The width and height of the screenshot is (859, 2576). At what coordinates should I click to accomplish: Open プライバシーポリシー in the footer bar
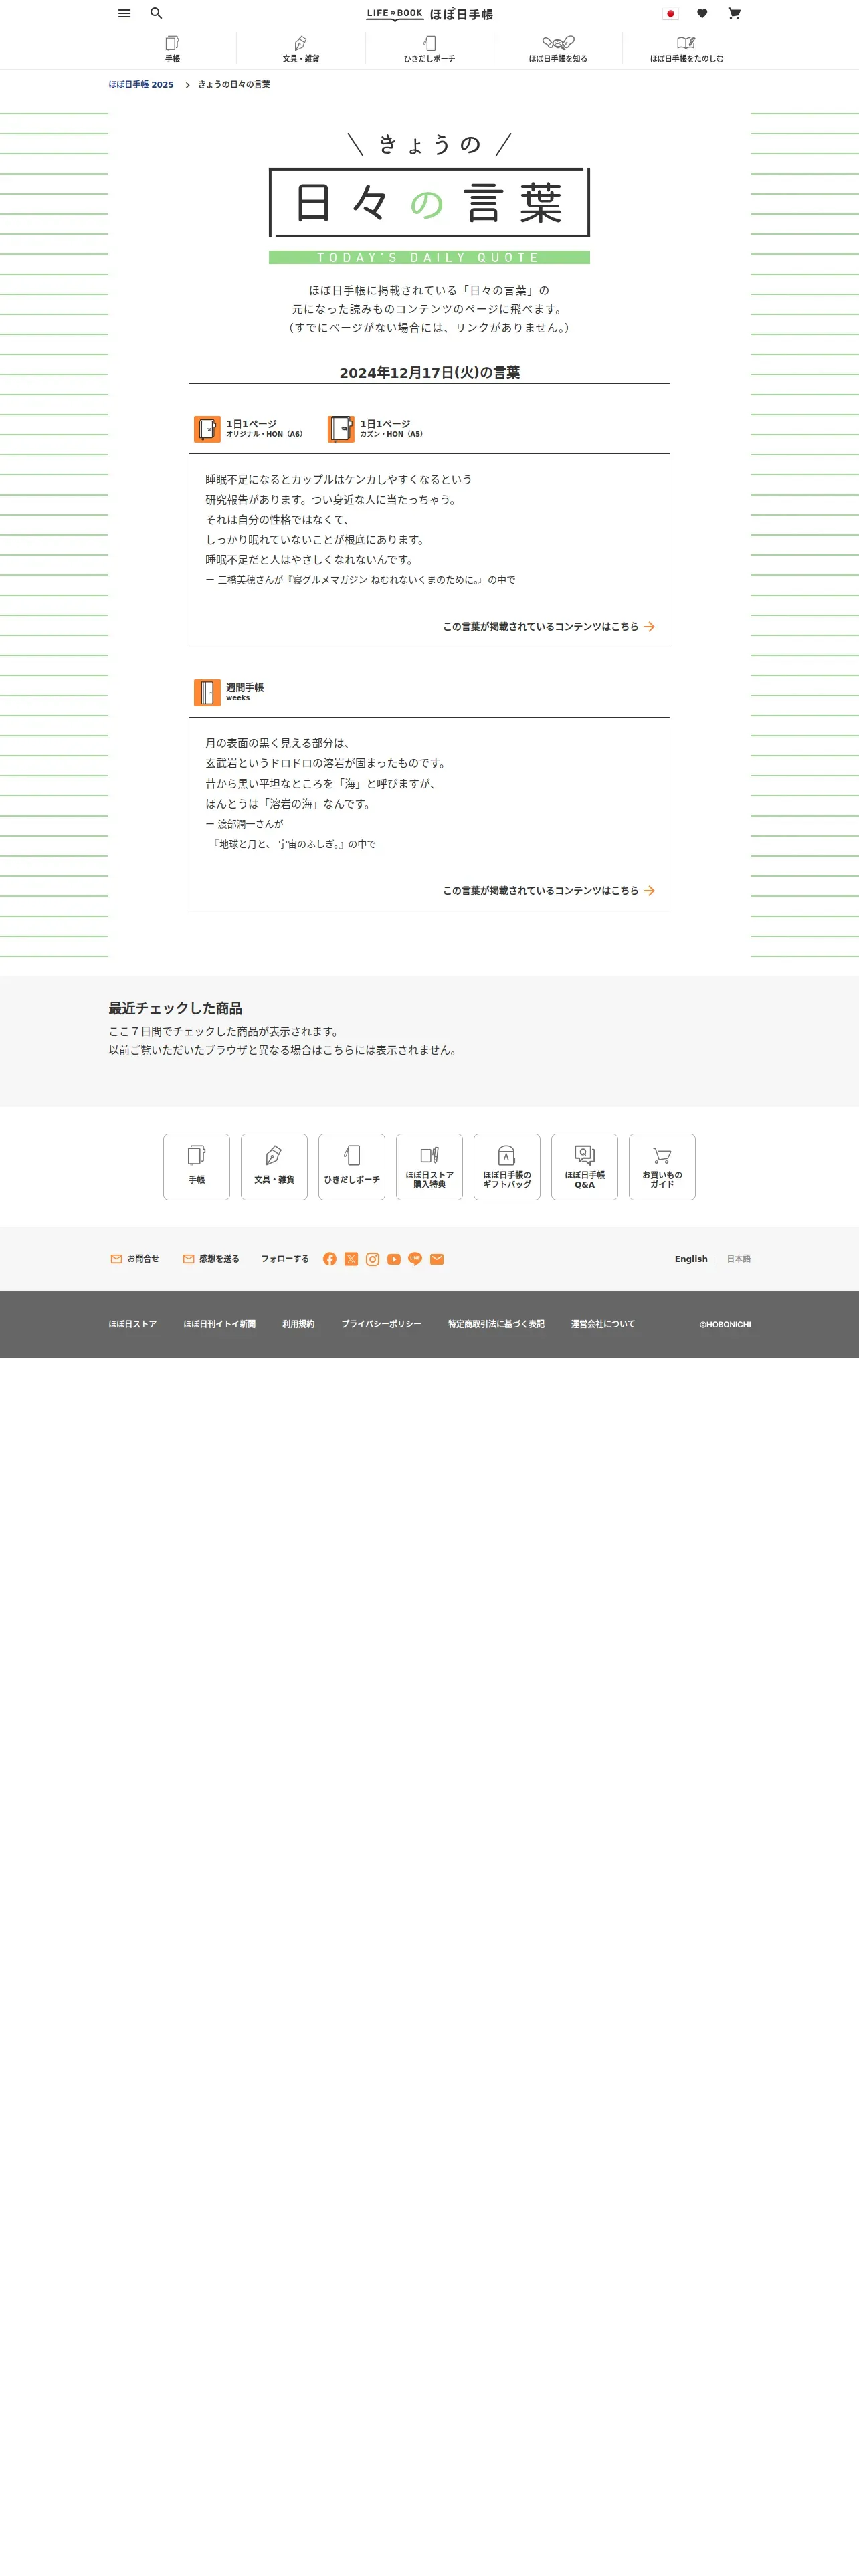[x=381, y=1324]
